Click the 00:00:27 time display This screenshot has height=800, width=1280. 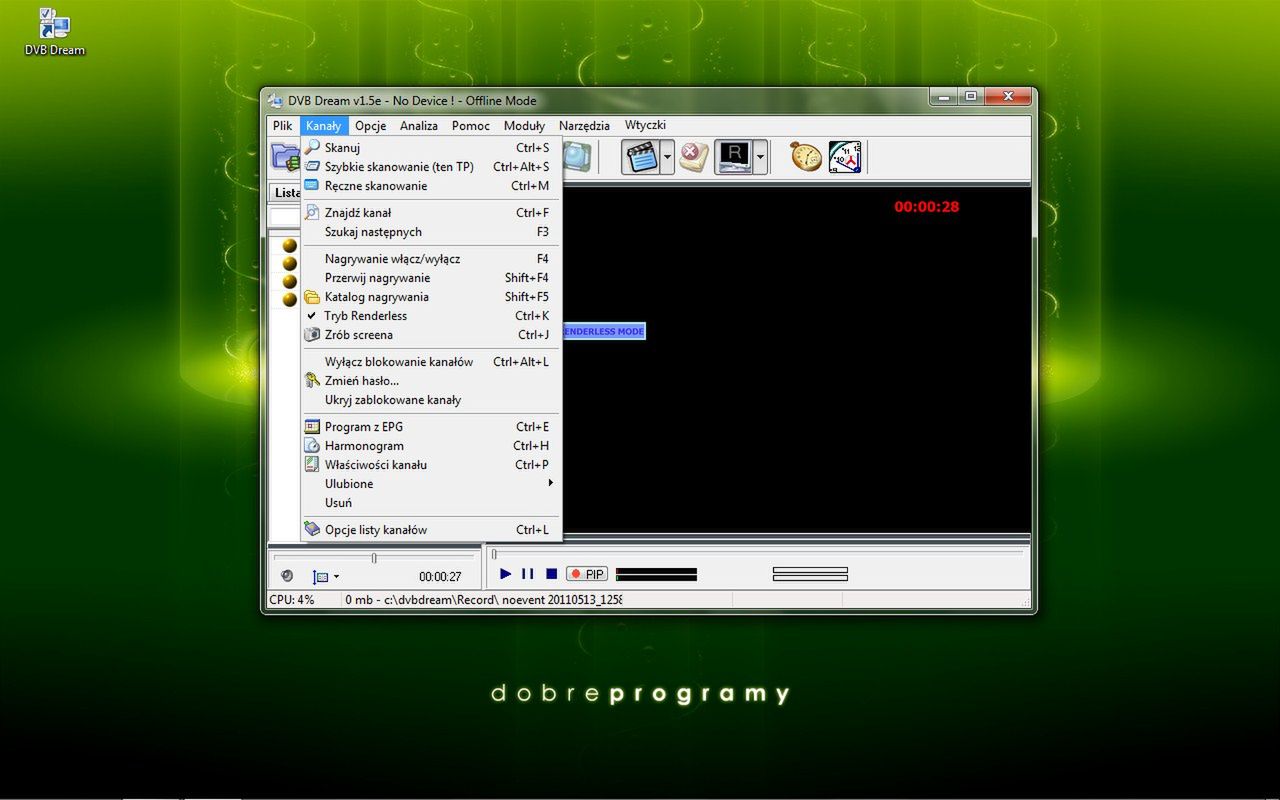click(440, 577)
